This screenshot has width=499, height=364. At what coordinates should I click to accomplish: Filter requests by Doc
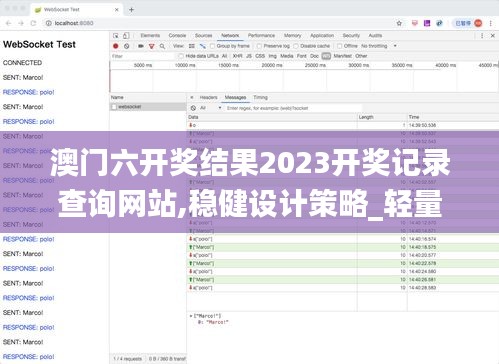coord(314,56)
